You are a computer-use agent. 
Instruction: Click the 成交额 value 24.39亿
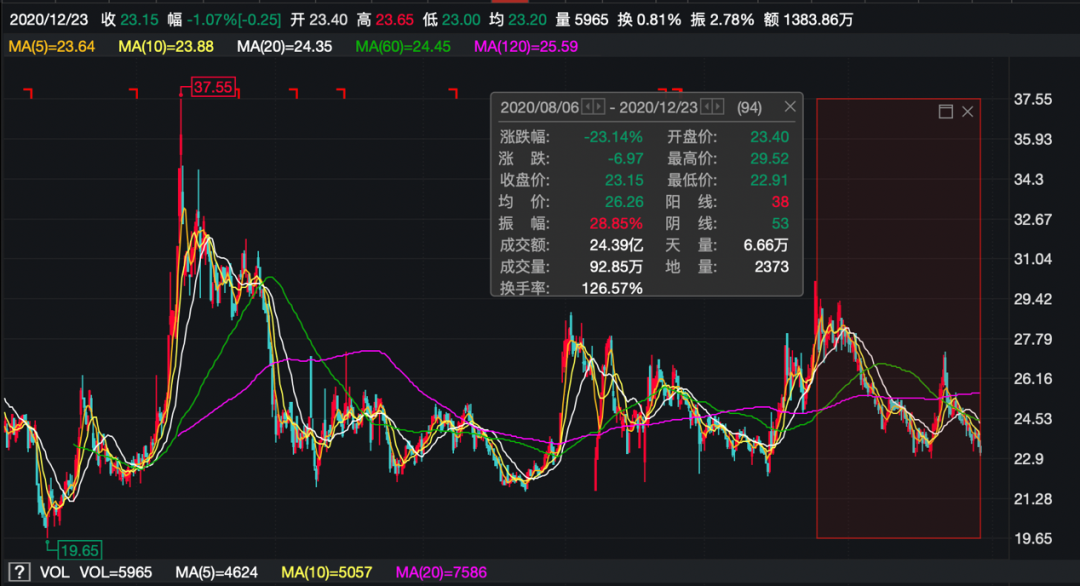(x=616, y=245)
